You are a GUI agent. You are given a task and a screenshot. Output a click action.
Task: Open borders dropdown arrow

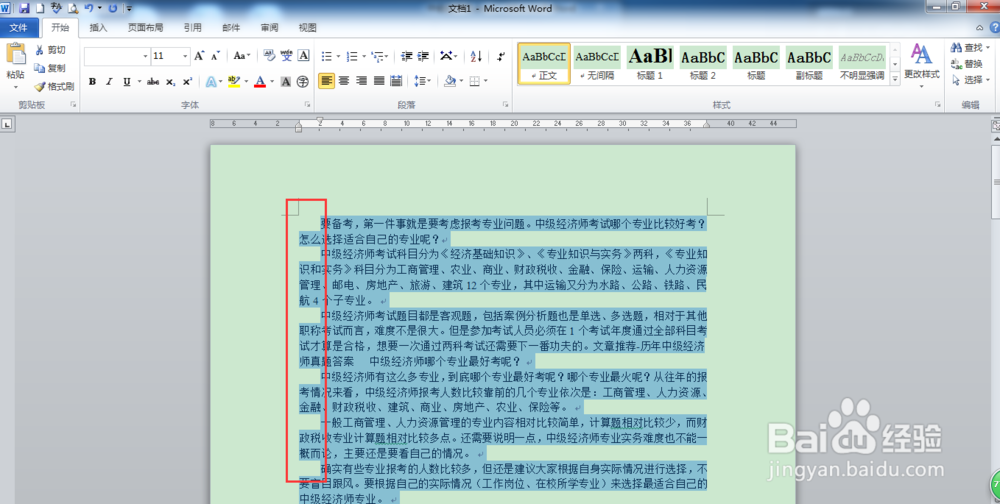(x=485, y=81)
